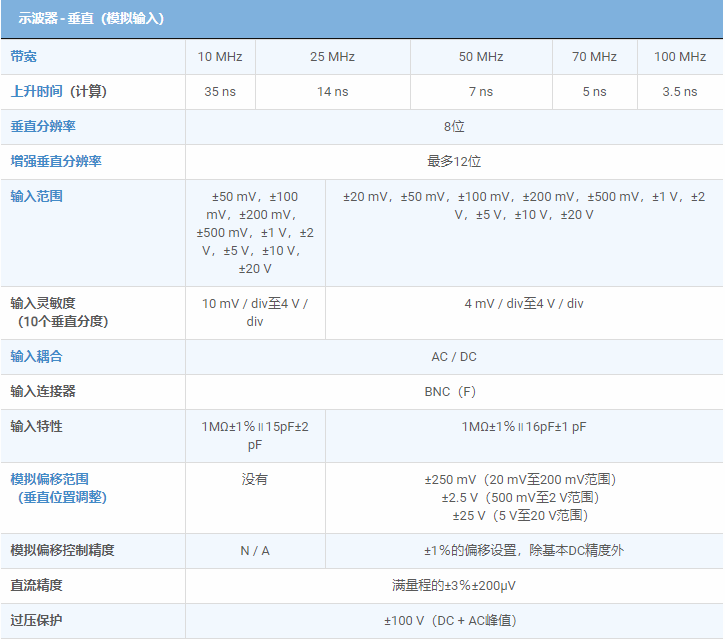Image resolution: width=725 pixels, height=639 pixels.
Task: Click the 示波器 - 垂直 section header
Action: (90, 19)
